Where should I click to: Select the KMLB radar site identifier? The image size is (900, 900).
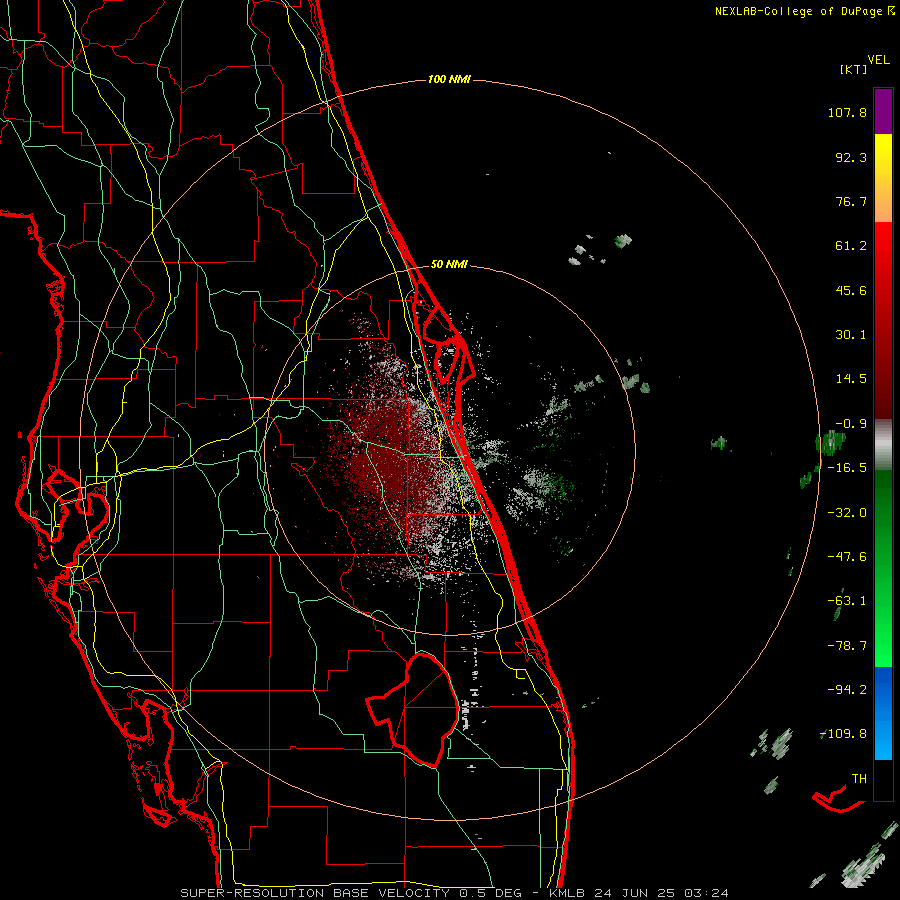point(569,893)
